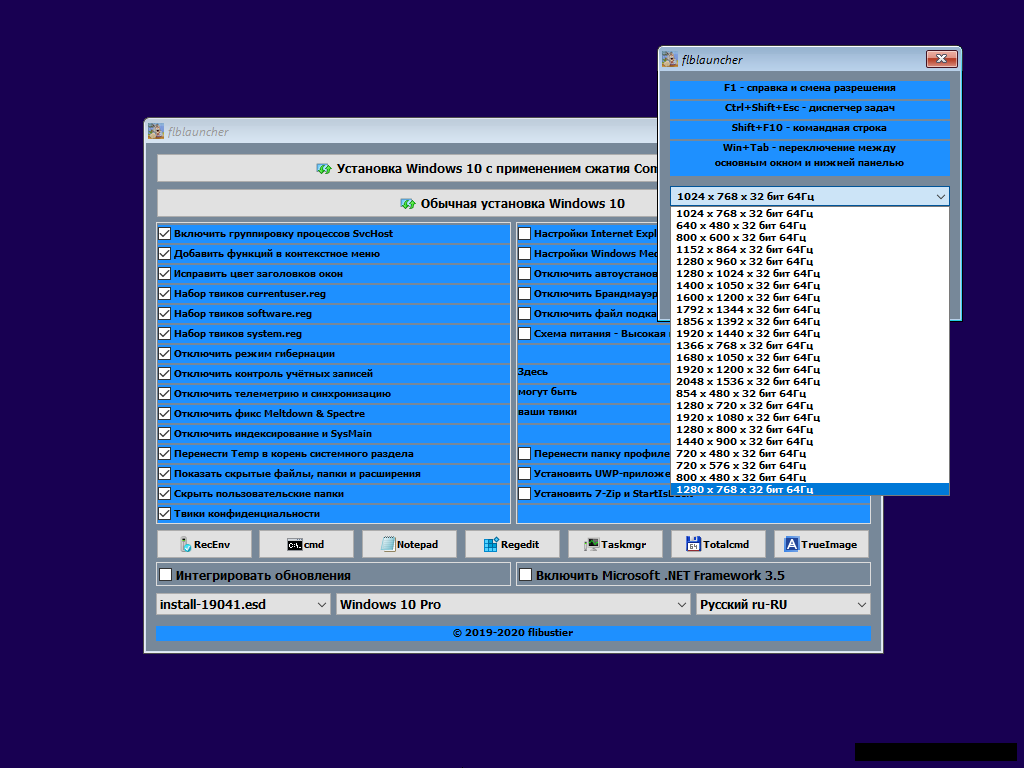Click F1 - справка и смена разрешения
Image resolution: width=1024 pixels, height=768 pixels.
pos(810,88)
